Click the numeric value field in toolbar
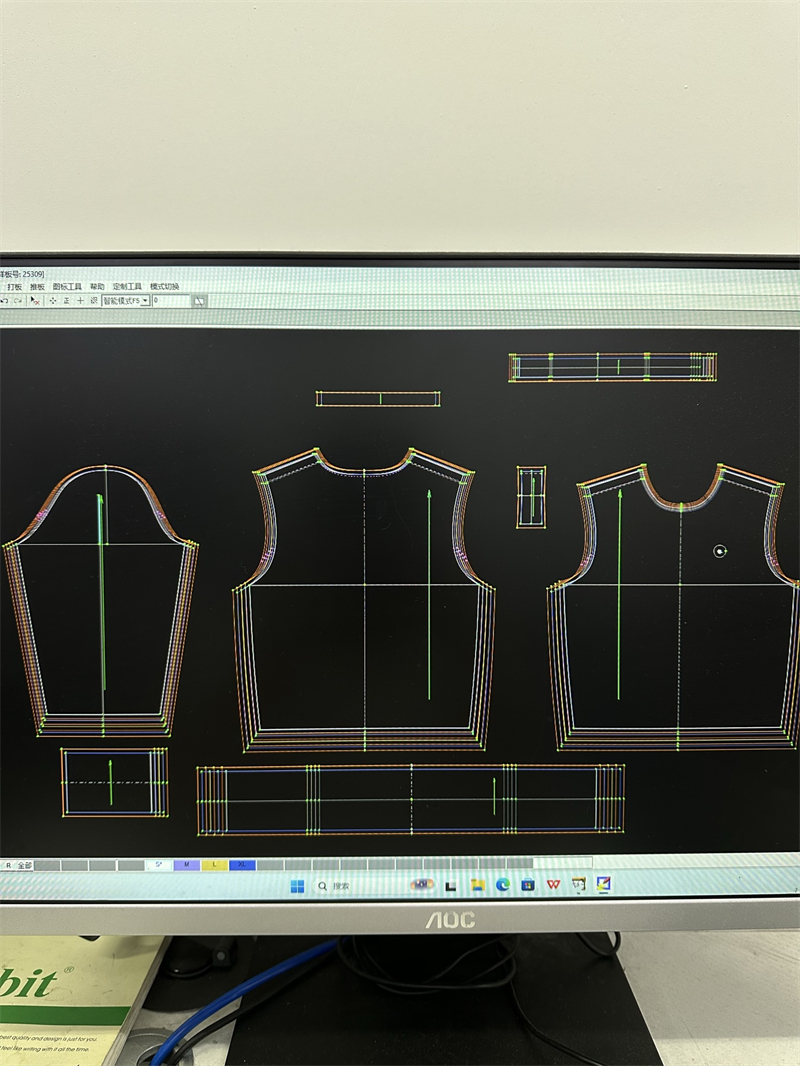800x1066 pixels. [170, 300]
